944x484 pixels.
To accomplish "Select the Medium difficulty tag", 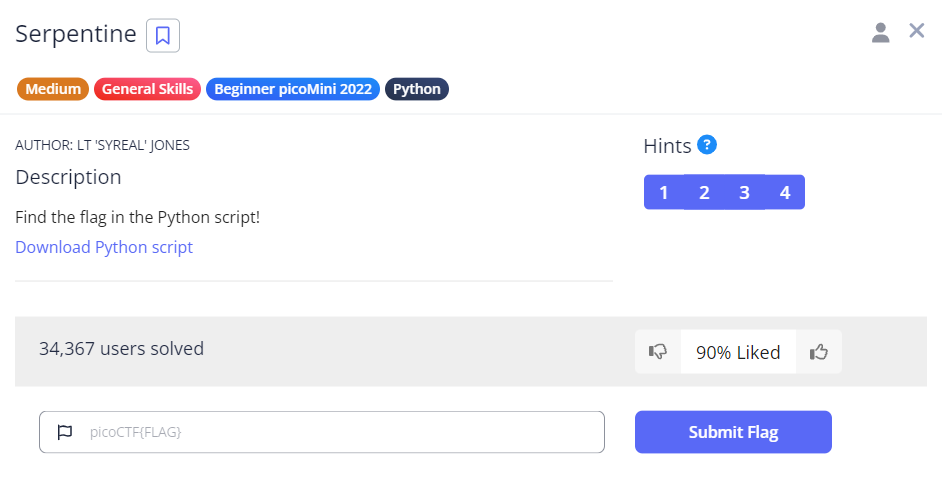I will (x=53, y=89).
